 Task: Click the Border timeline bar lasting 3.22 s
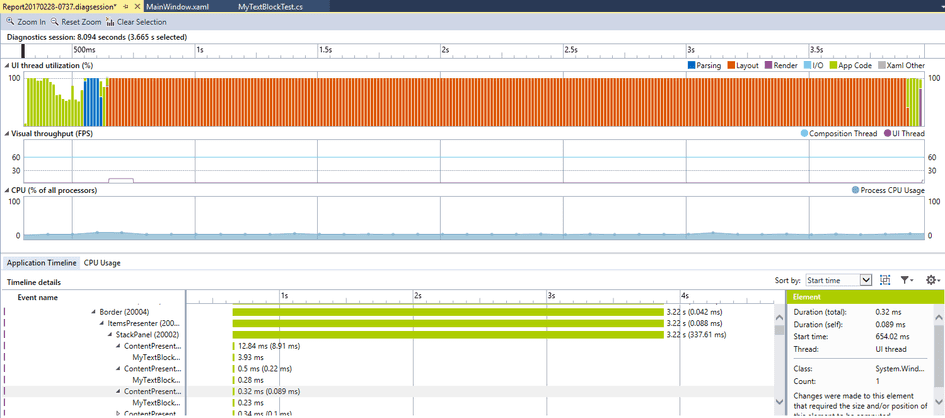coord(448,312)
